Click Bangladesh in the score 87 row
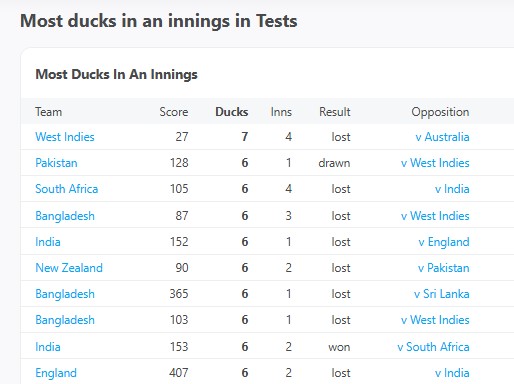The height and width of the screenshot is (384, 514). 65,216
